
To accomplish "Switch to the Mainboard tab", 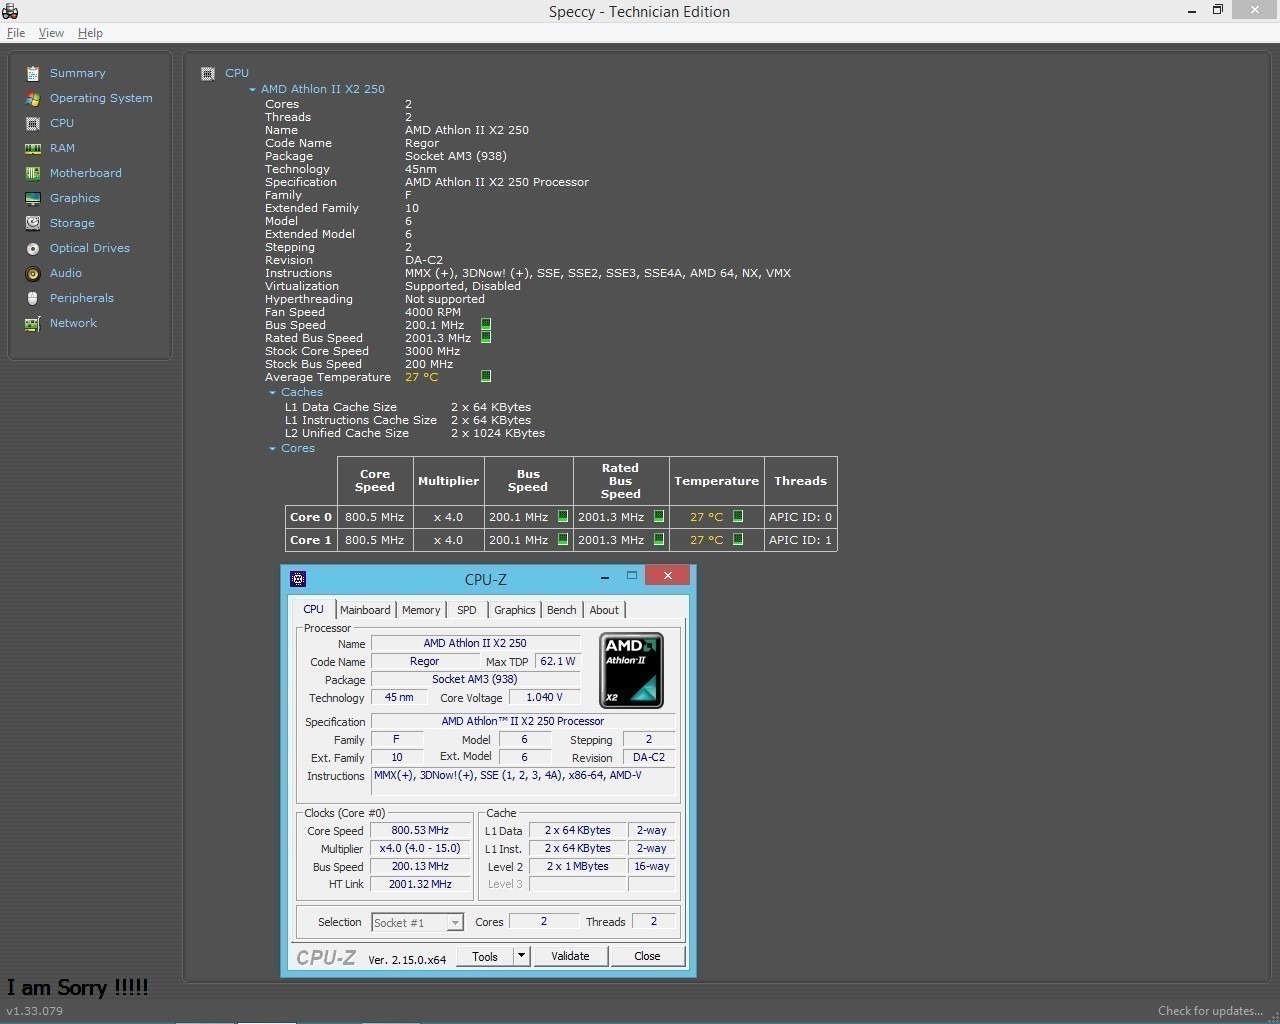I will (365, 610).
